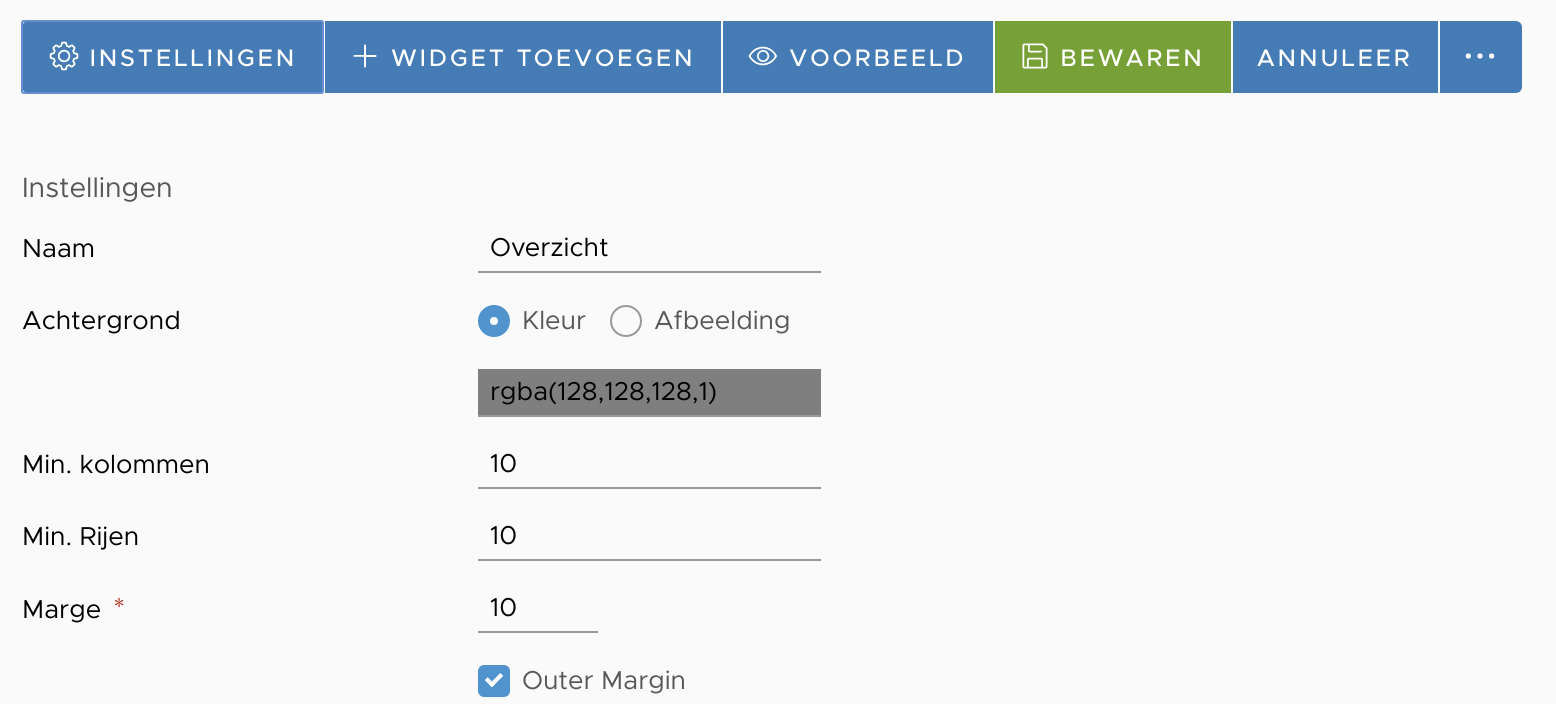Switch background to Afbeelding

(626, 321)
